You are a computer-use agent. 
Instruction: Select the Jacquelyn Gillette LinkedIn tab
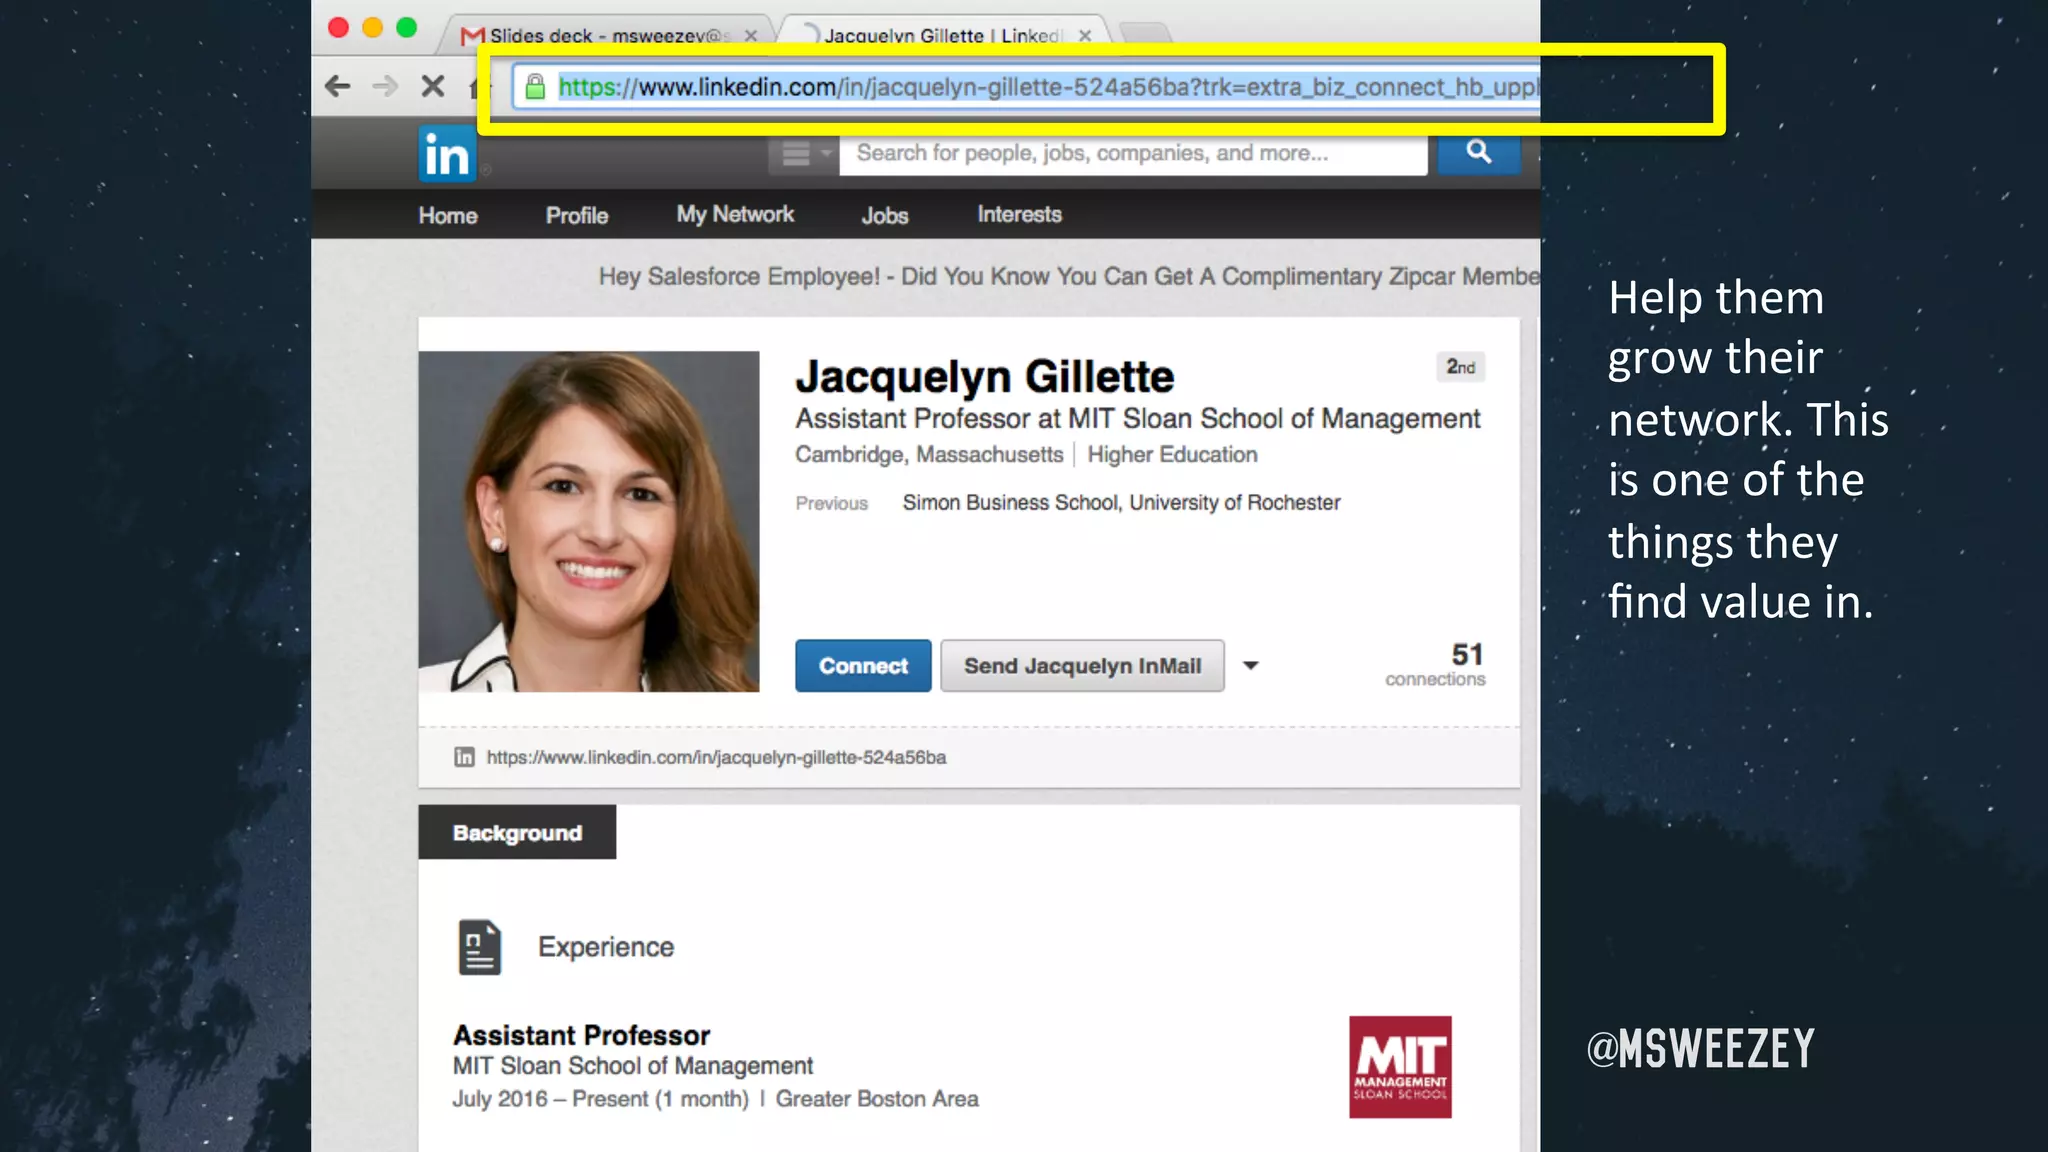pyautogui.click(x=943, y=36)
